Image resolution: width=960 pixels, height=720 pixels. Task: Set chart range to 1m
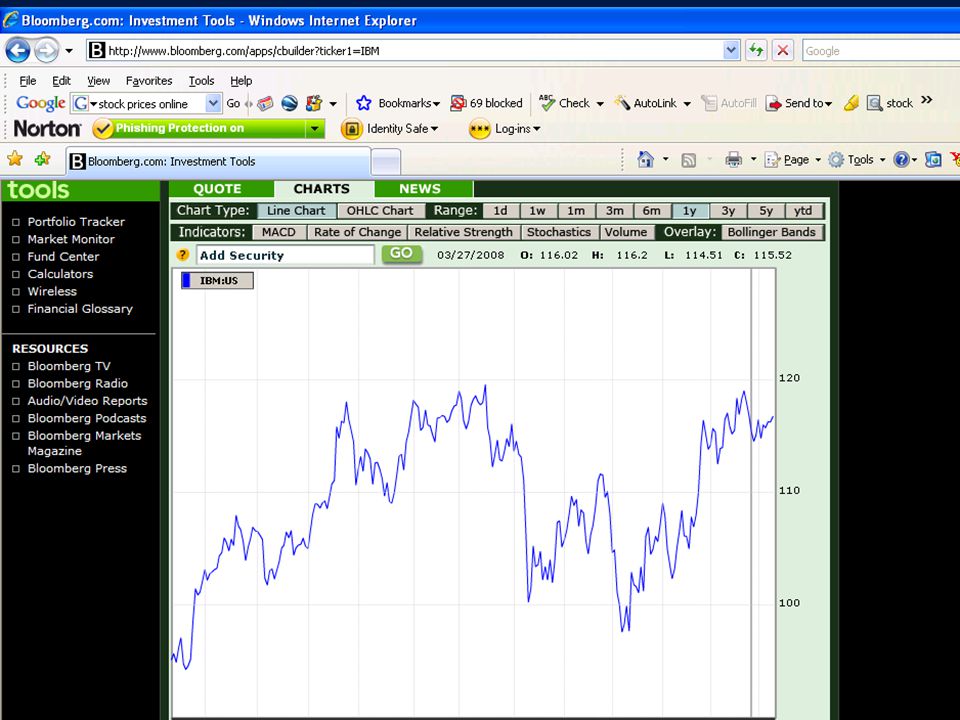576,211
